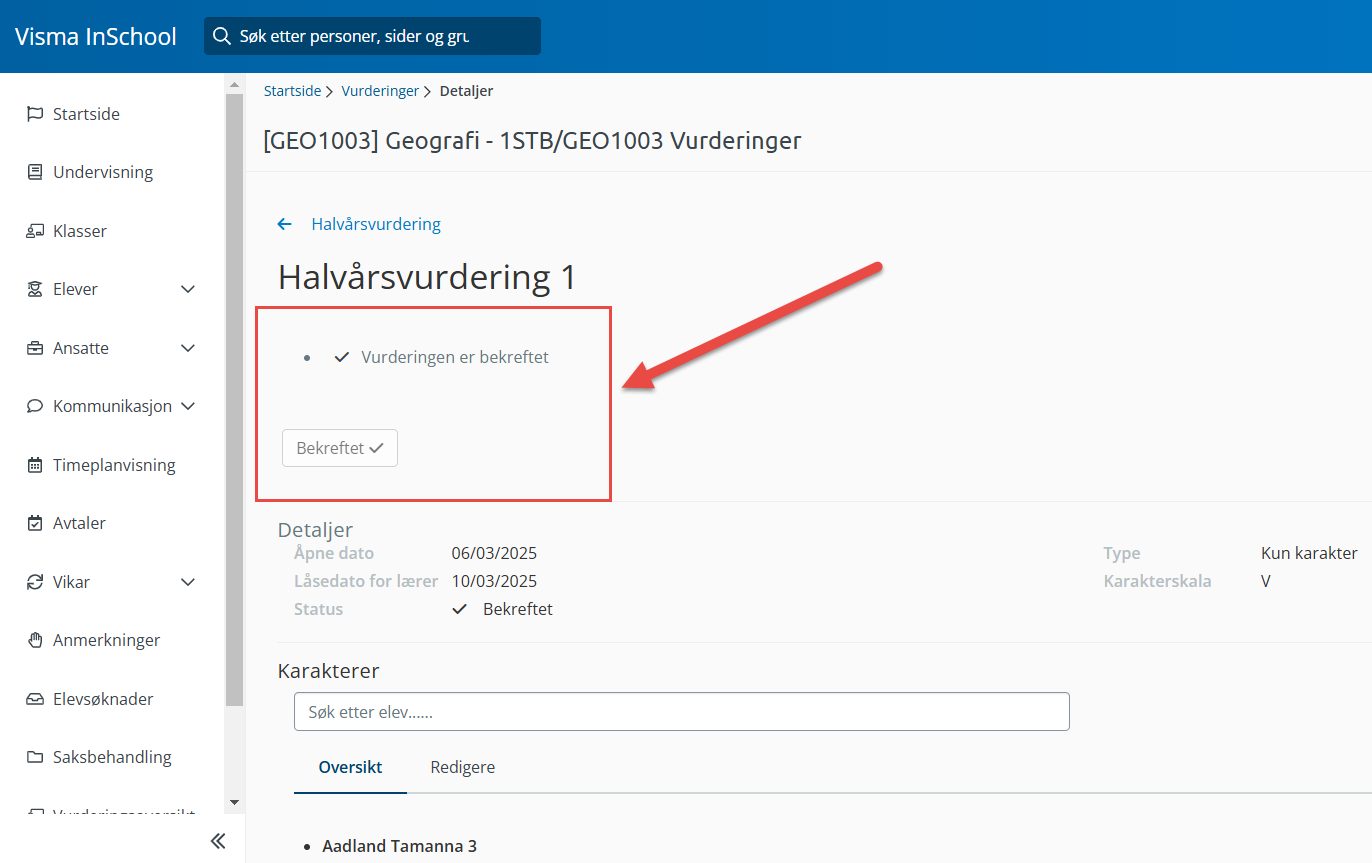Follow the Halvårsvurdering back link
1372x863 pixels.
point(376,224)
